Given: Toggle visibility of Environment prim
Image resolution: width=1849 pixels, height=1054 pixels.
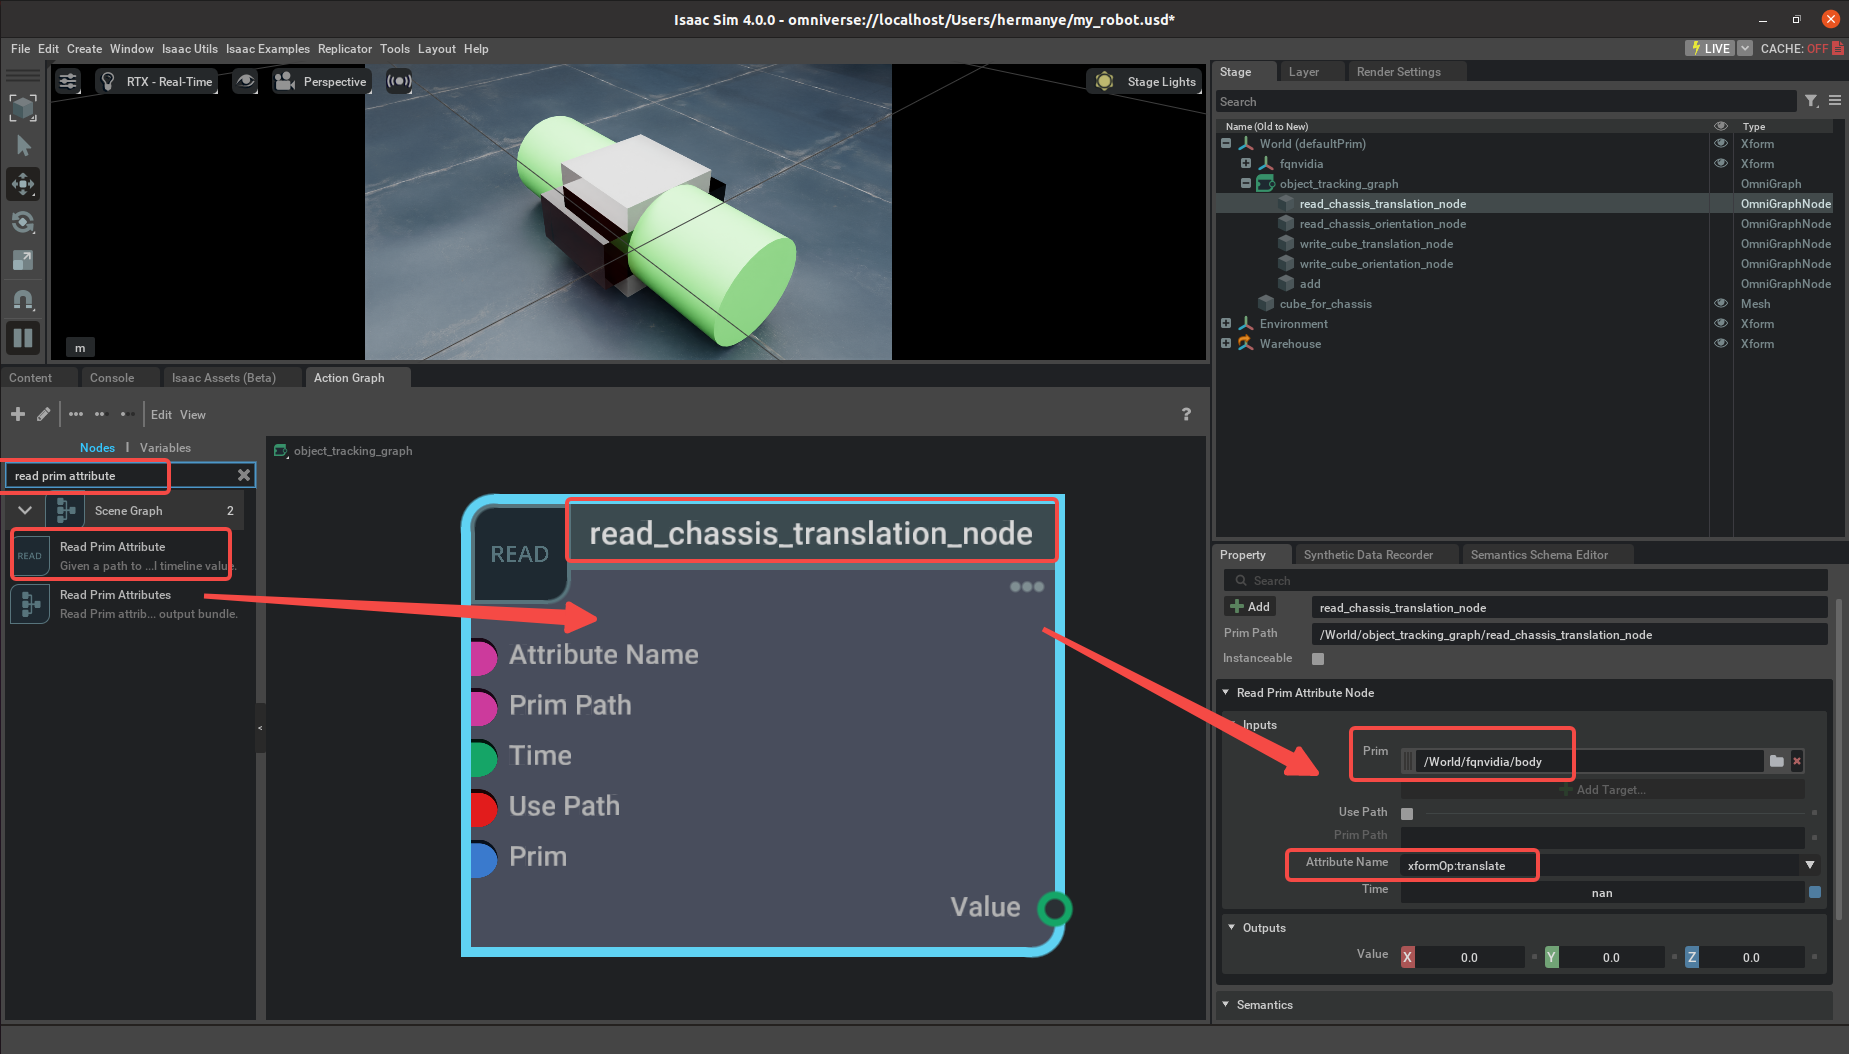Looking at the screenshot, I should point(1721,324).
